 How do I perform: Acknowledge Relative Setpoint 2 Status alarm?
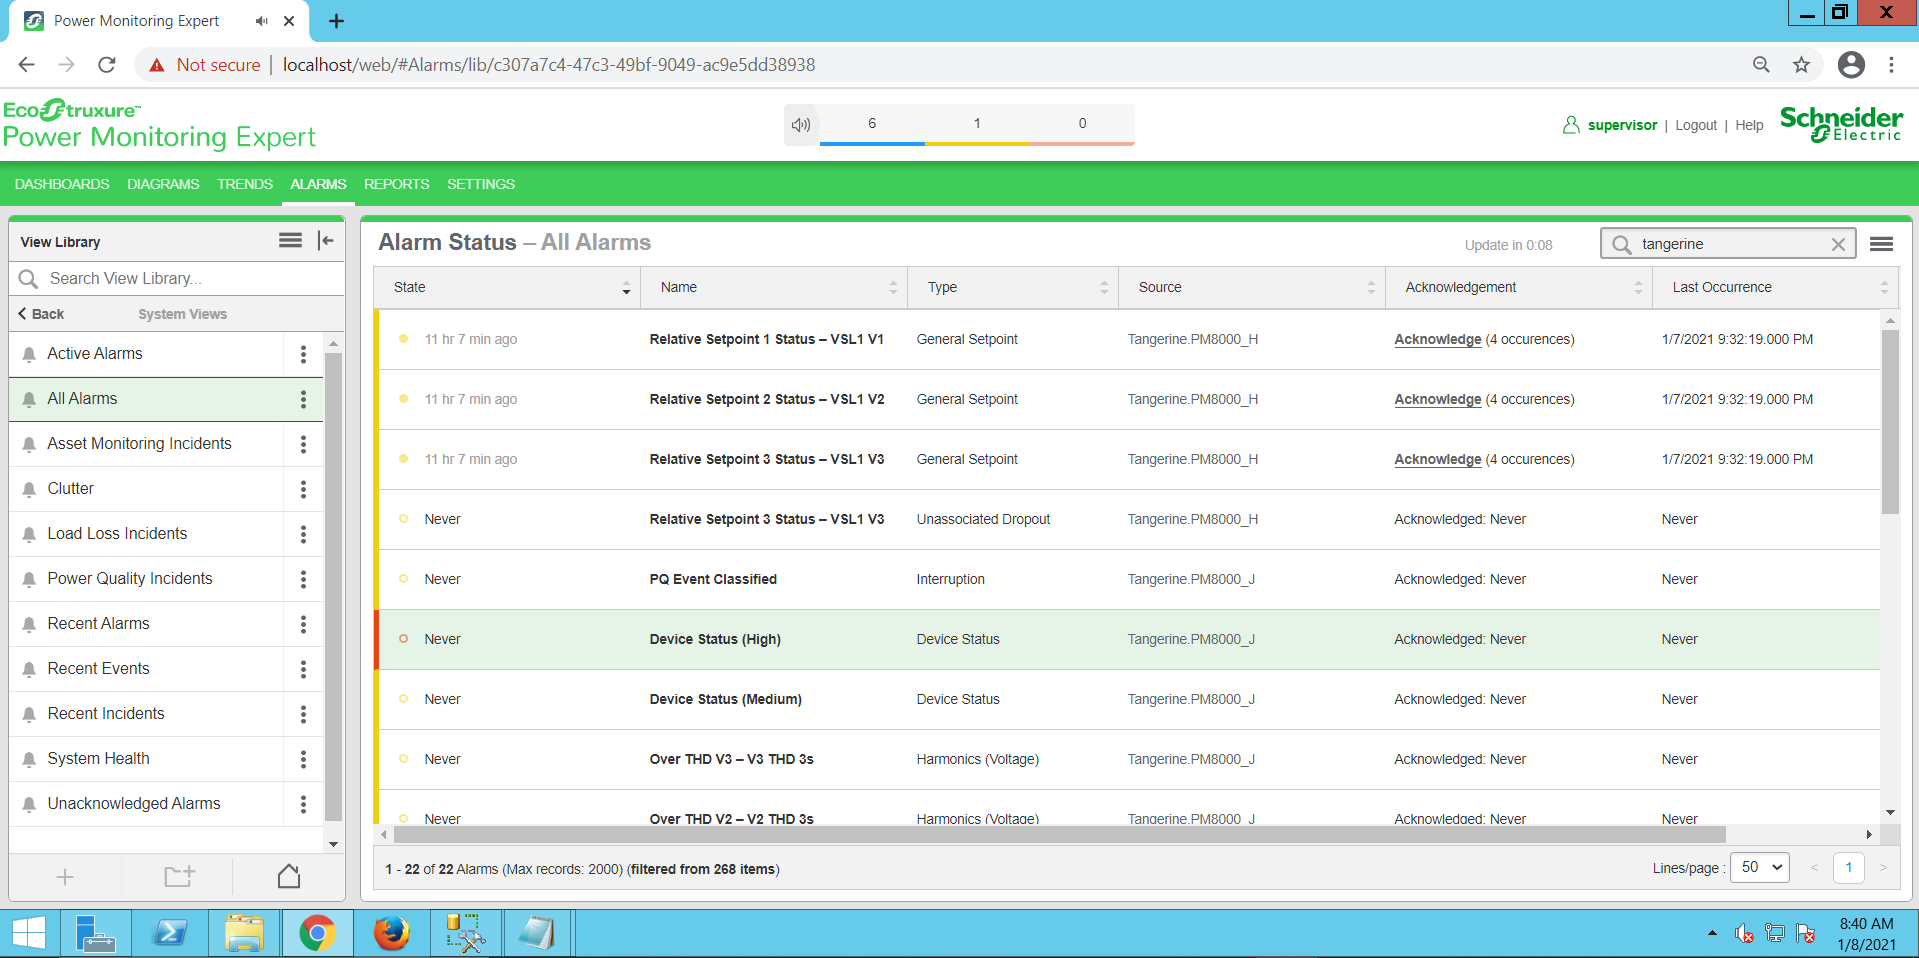point(1438,400)
